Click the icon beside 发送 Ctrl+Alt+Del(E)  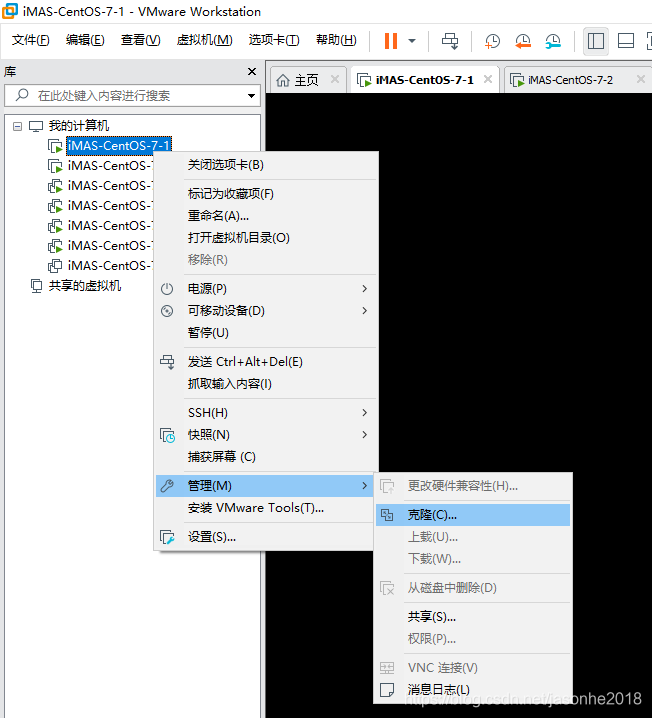coord(167,362)
